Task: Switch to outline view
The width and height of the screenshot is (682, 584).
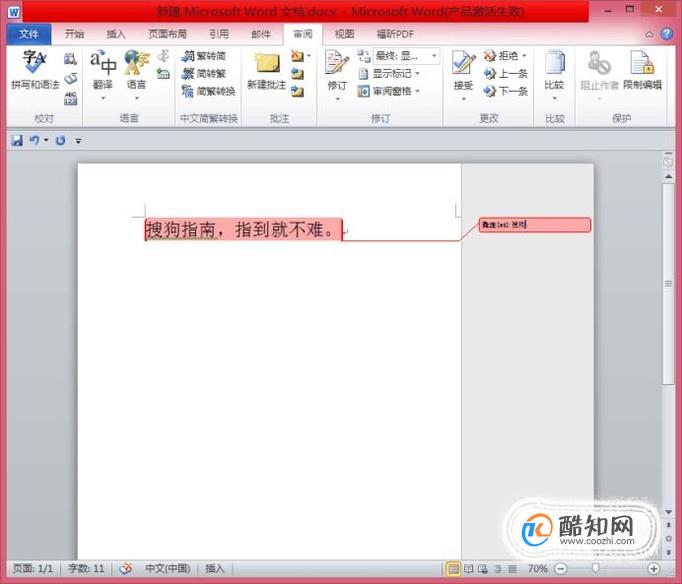Action: click(498, 568)
